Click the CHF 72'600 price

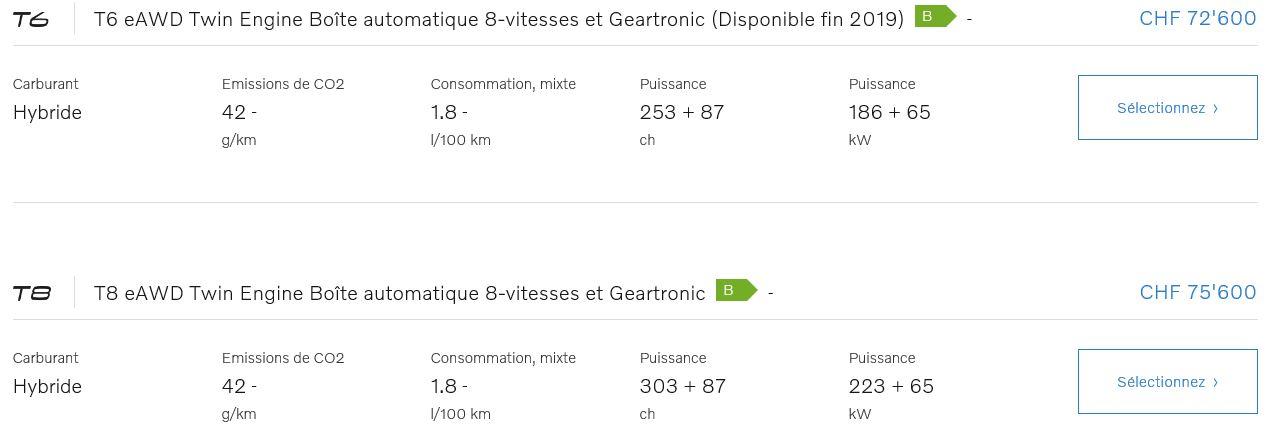1197,18
